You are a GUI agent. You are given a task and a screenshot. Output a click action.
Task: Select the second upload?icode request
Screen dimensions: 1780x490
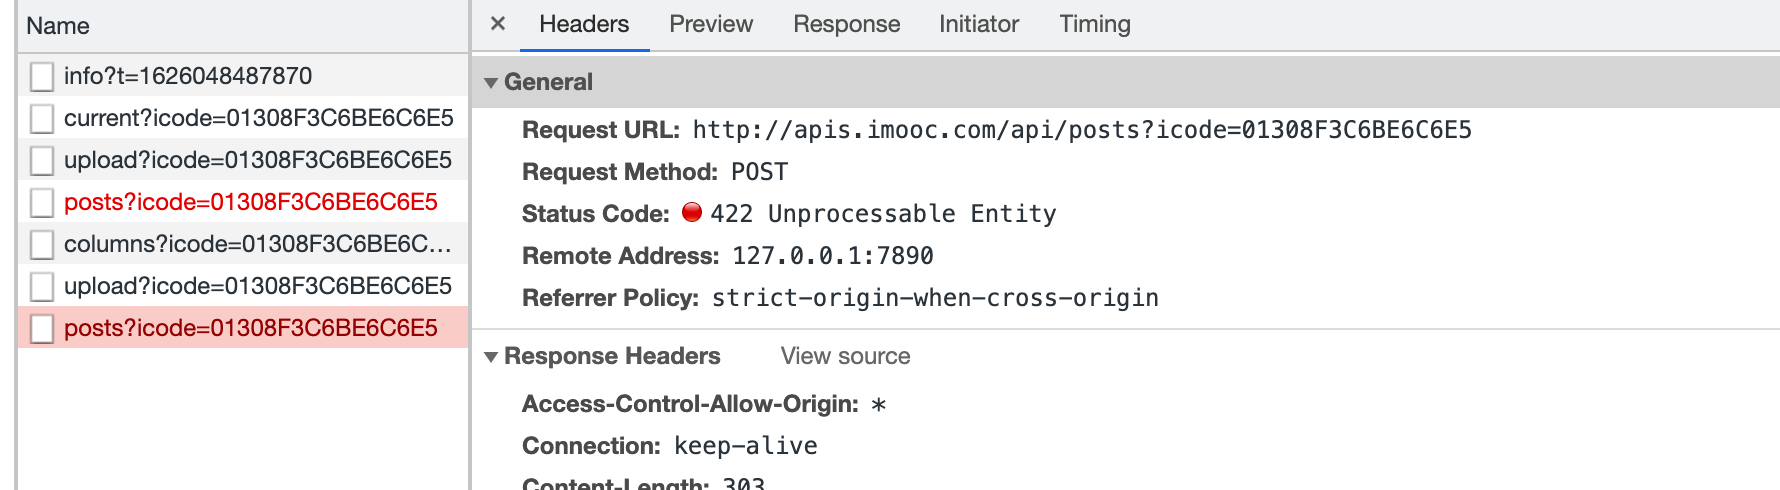(x=257, y=286)
